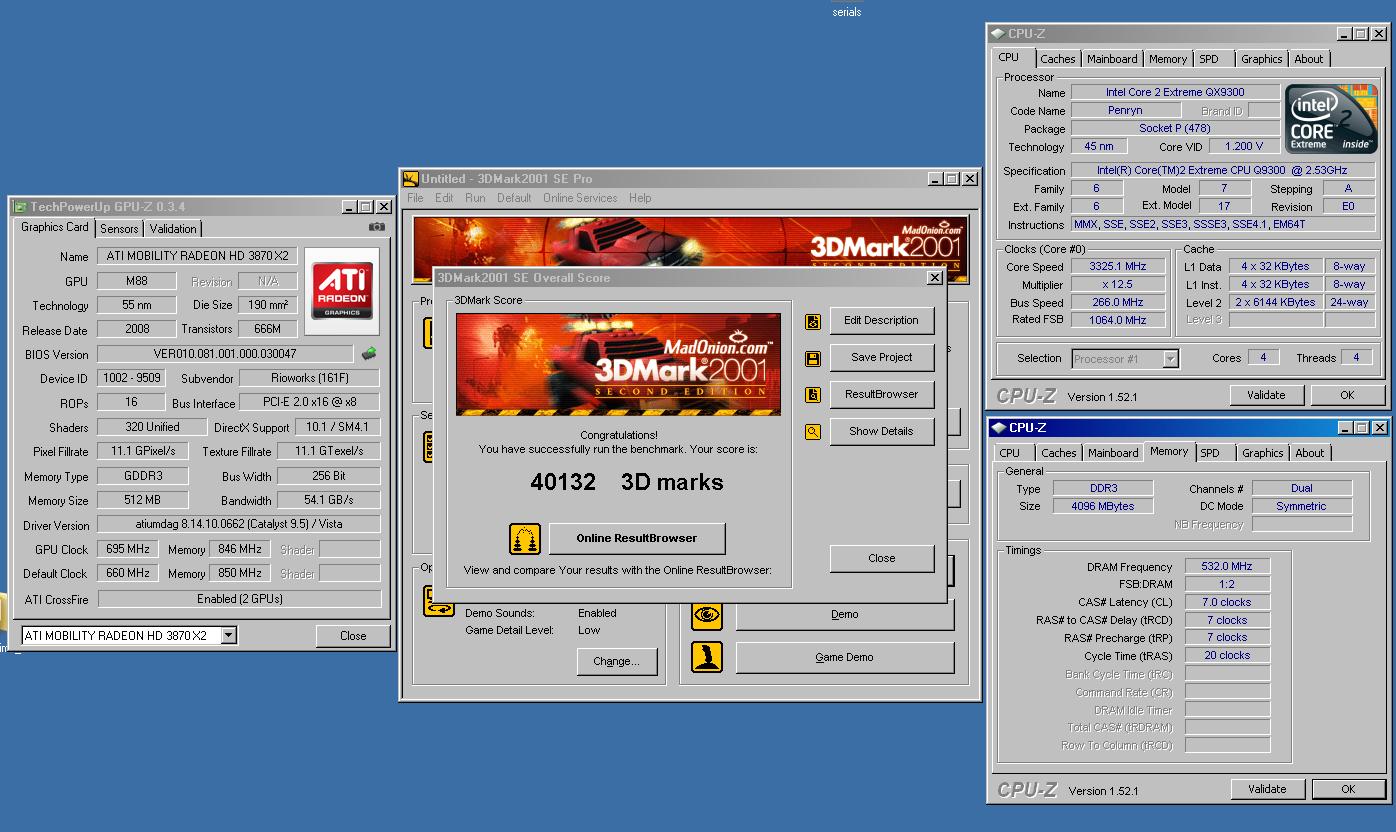Open the Online Services menu in 3DMark2001

click(580, 198)
